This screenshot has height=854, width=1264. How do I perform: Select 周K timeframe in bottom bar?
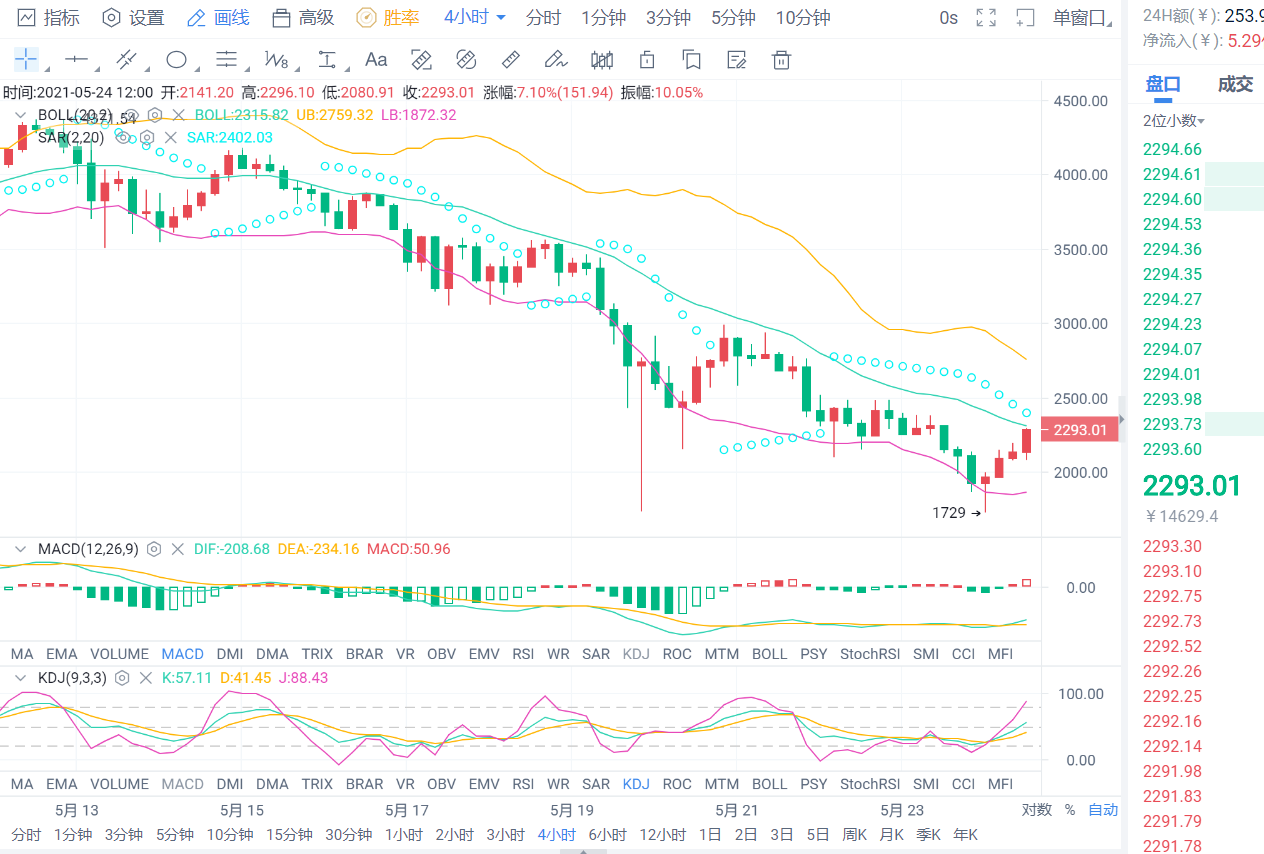pyautogui.click(x=854, y=835)
